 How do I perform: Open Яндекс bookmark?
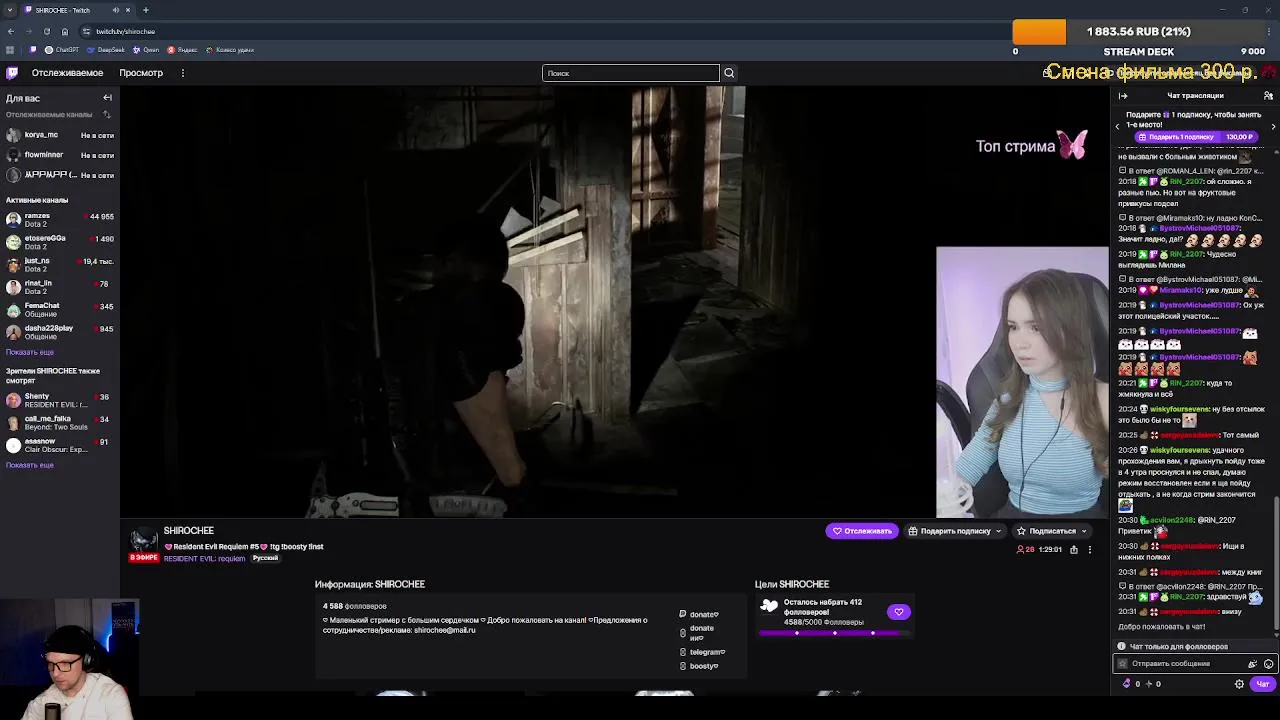(x=183, y=50)
